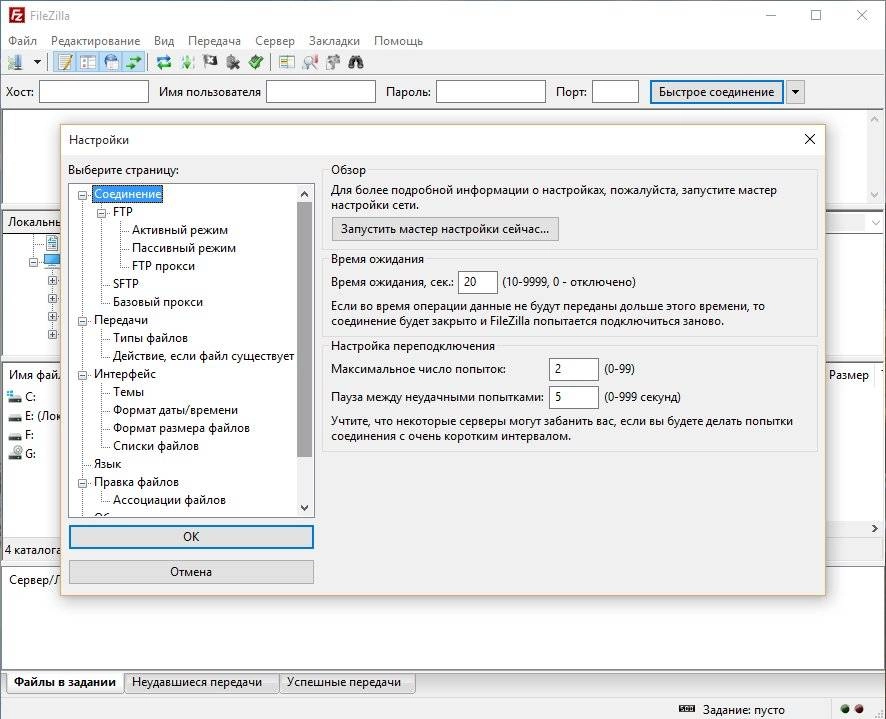Collapse the Интерфейс tree node
Viewport: 886px width, 719px height.
click(x=82, y=375)
